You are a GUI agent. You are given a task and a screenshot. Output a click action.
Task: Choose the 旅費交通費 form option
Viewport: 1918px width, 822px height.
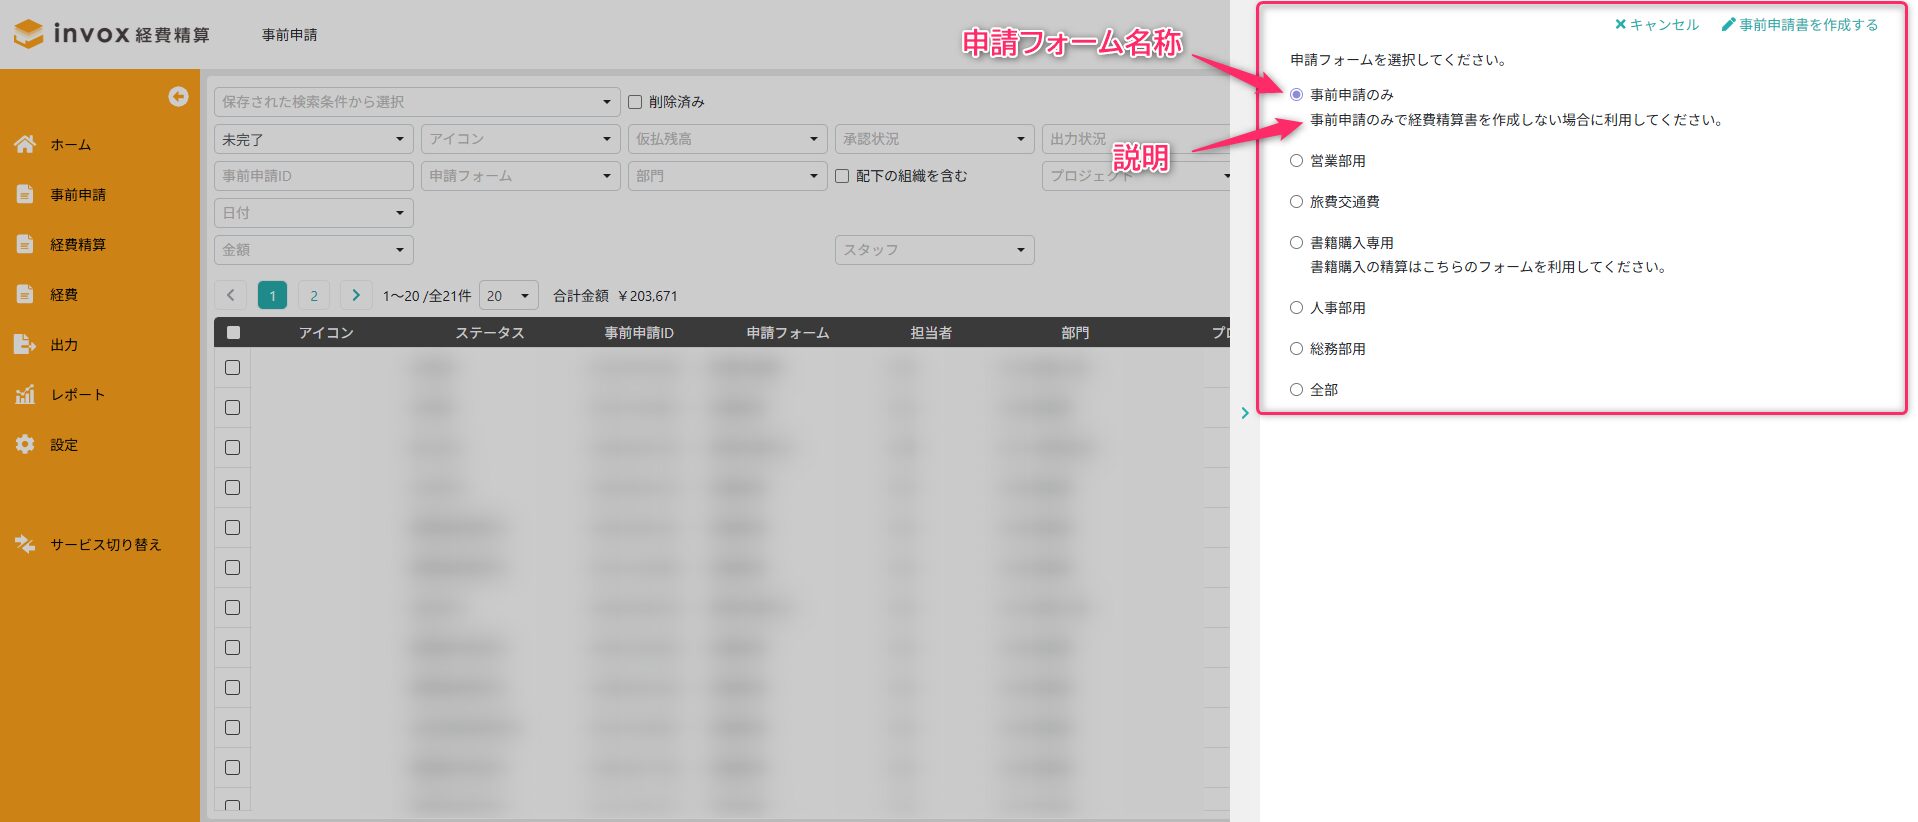pos(1296,202)
